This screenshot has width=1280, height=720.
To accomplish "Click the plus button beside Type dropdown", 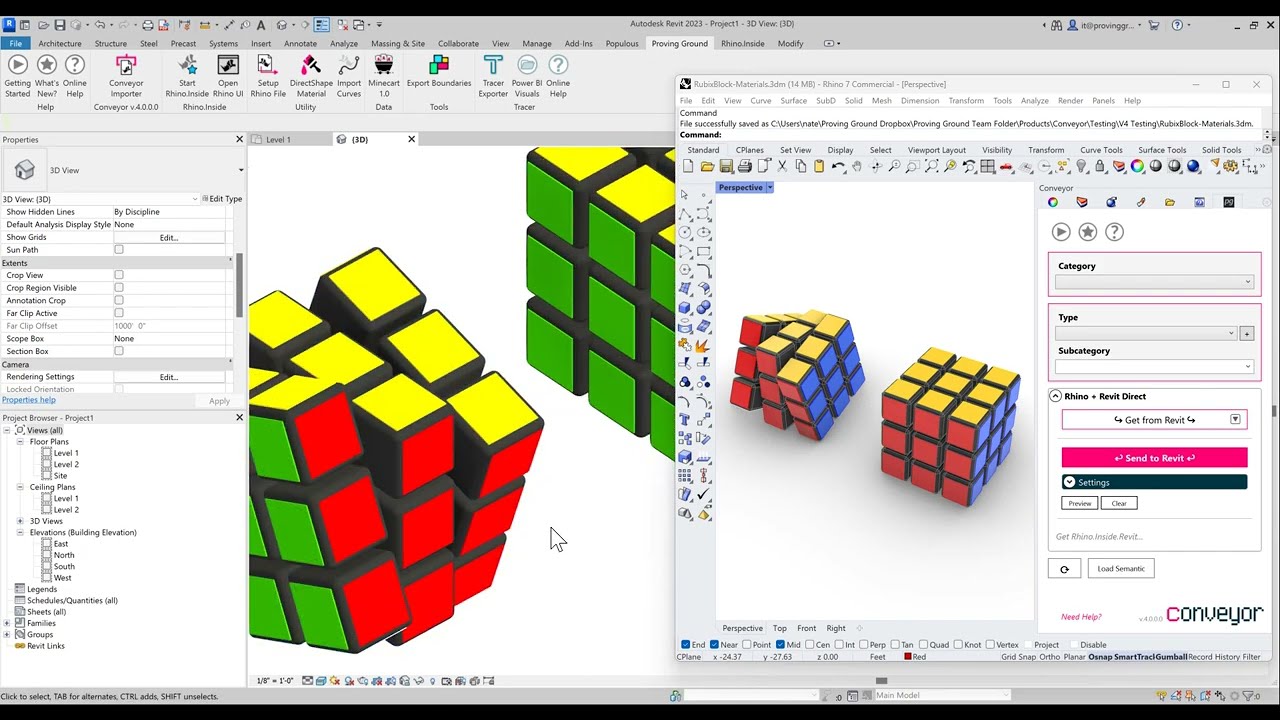I will coord(1246,333).
